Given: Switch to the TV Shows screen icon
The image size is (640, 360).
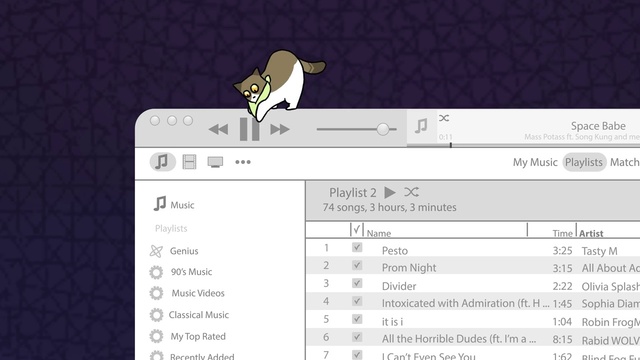Looking at the screenshot, I should (x=215, y=162).
